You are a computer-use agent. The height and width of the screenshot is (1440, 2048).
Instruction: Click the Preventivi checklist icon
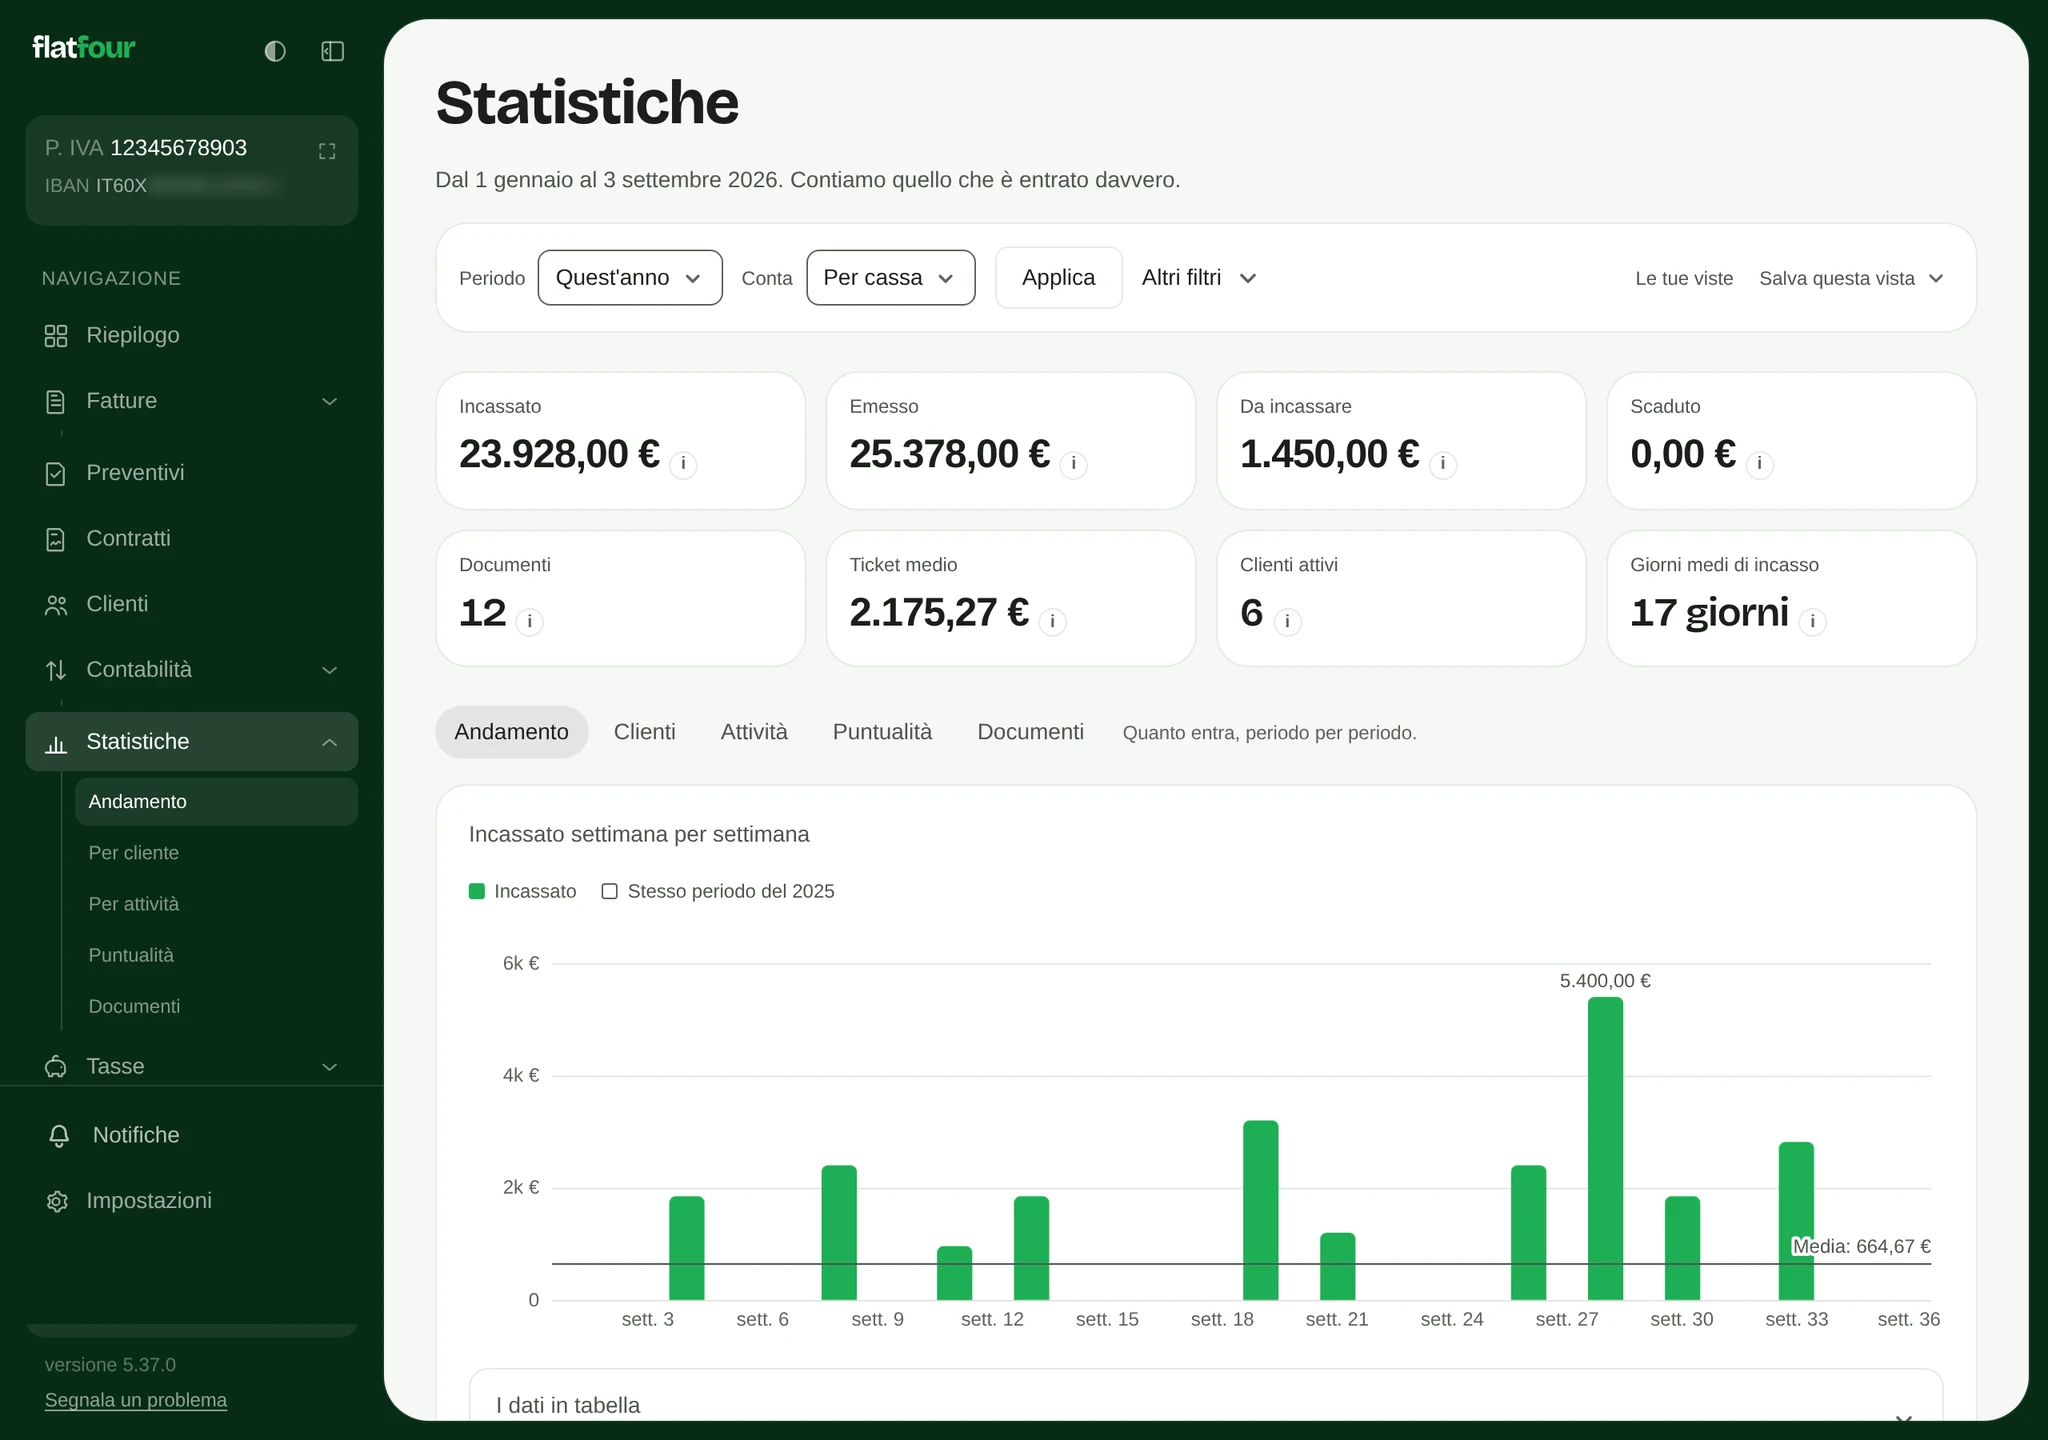tap(56, 474)
